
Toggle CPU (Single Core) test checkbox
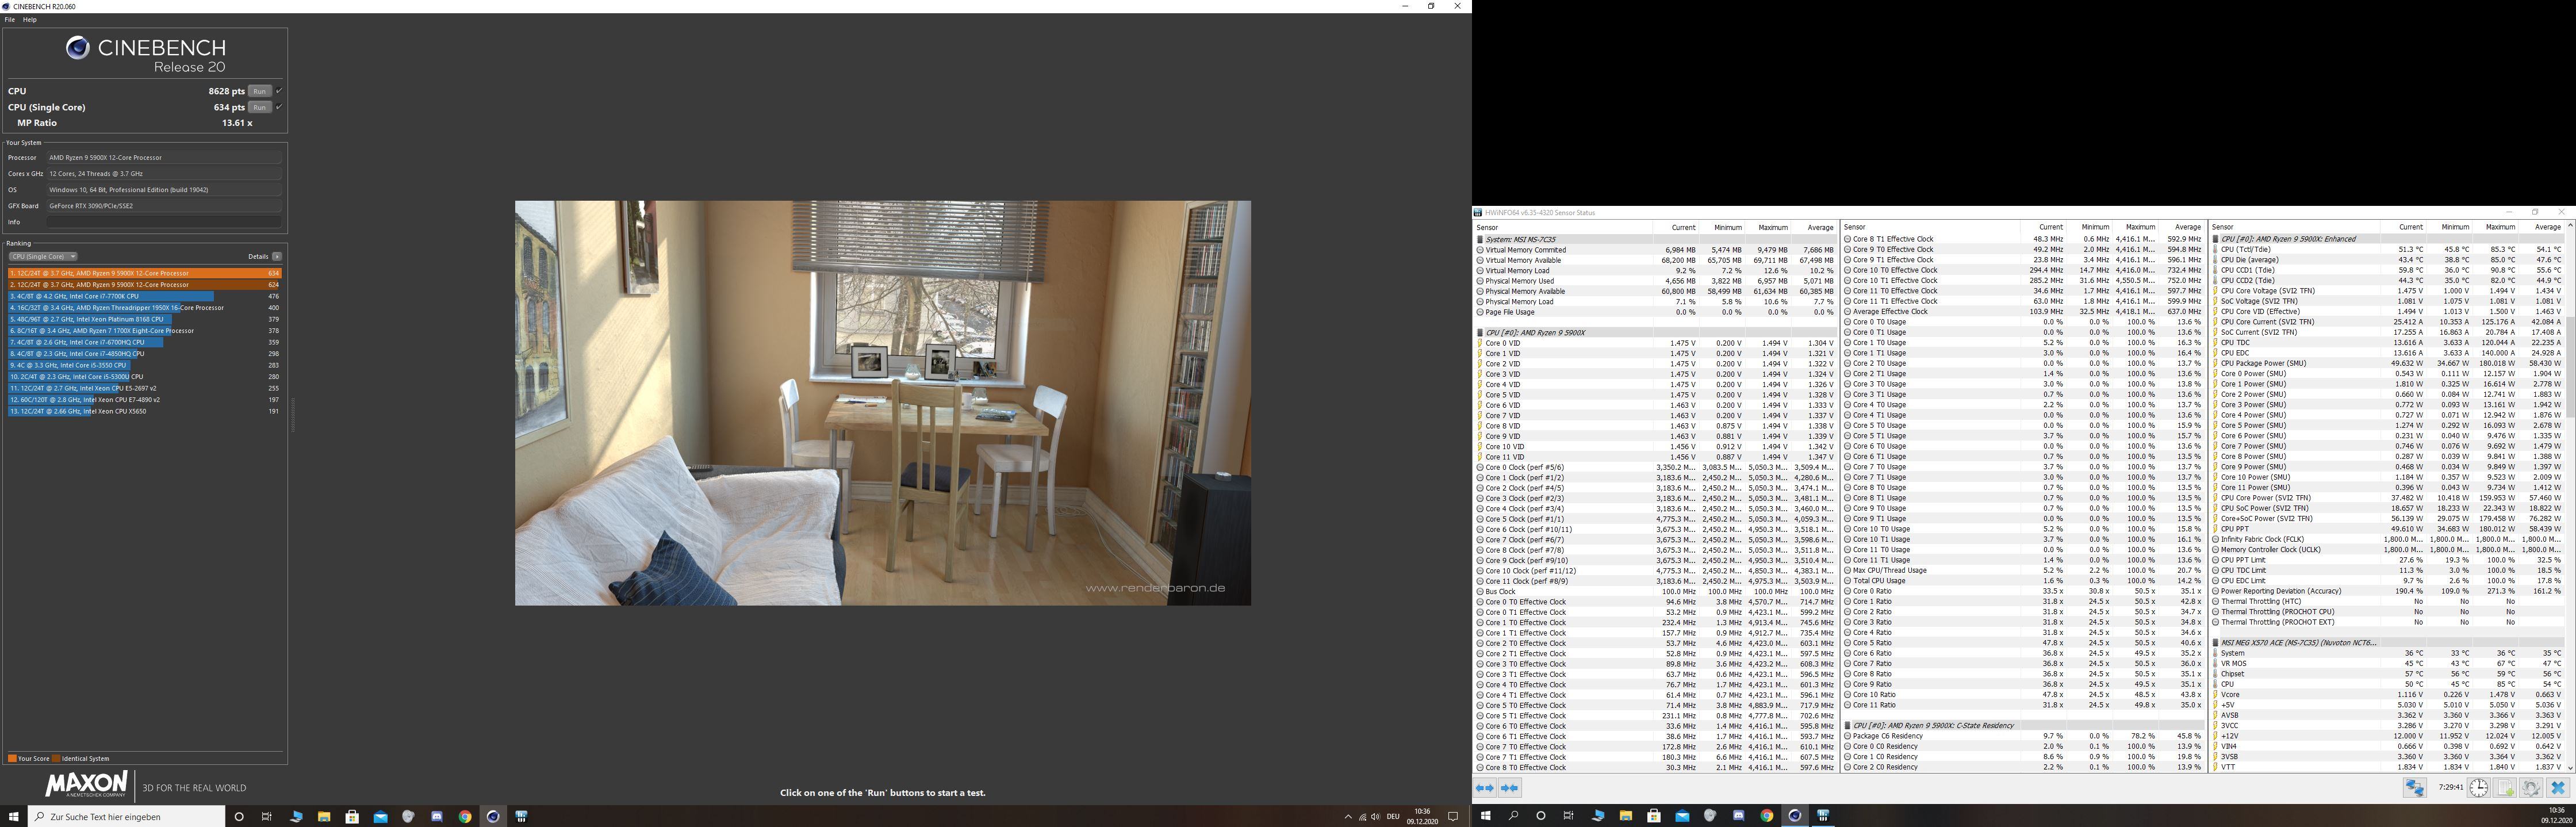[279, 107]
